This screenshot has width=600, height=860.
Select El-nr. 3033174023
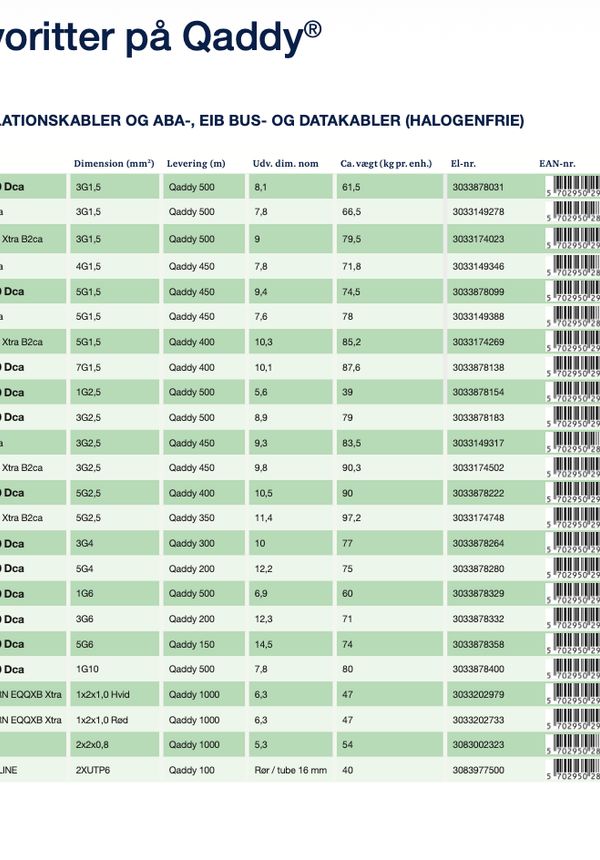click(478, 239)
